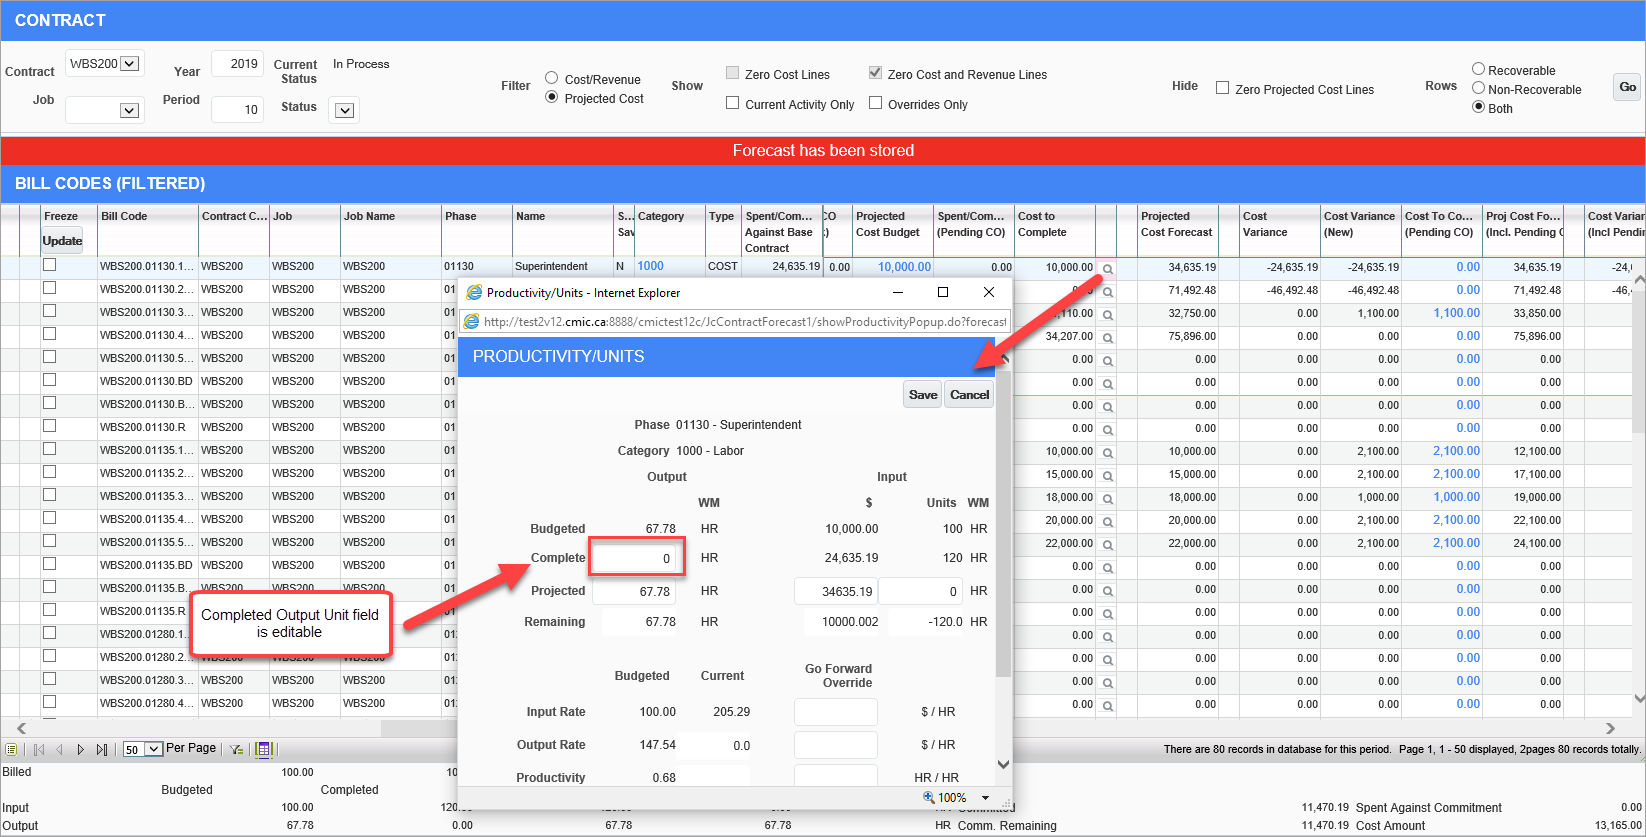Image resolution: width=1646 pixels, height=837 pixels.
Task: Sort by Bill Code column header
Action: pos(124,216)
